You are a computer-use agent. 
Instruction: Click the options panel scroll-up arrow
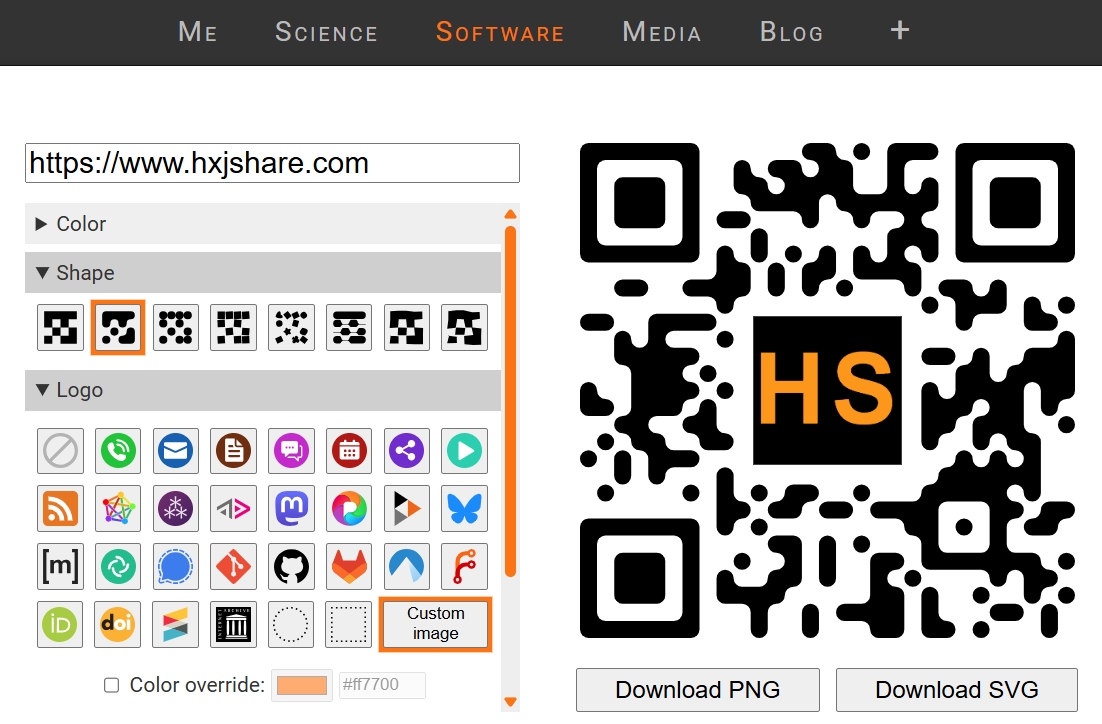coord(511,214)
